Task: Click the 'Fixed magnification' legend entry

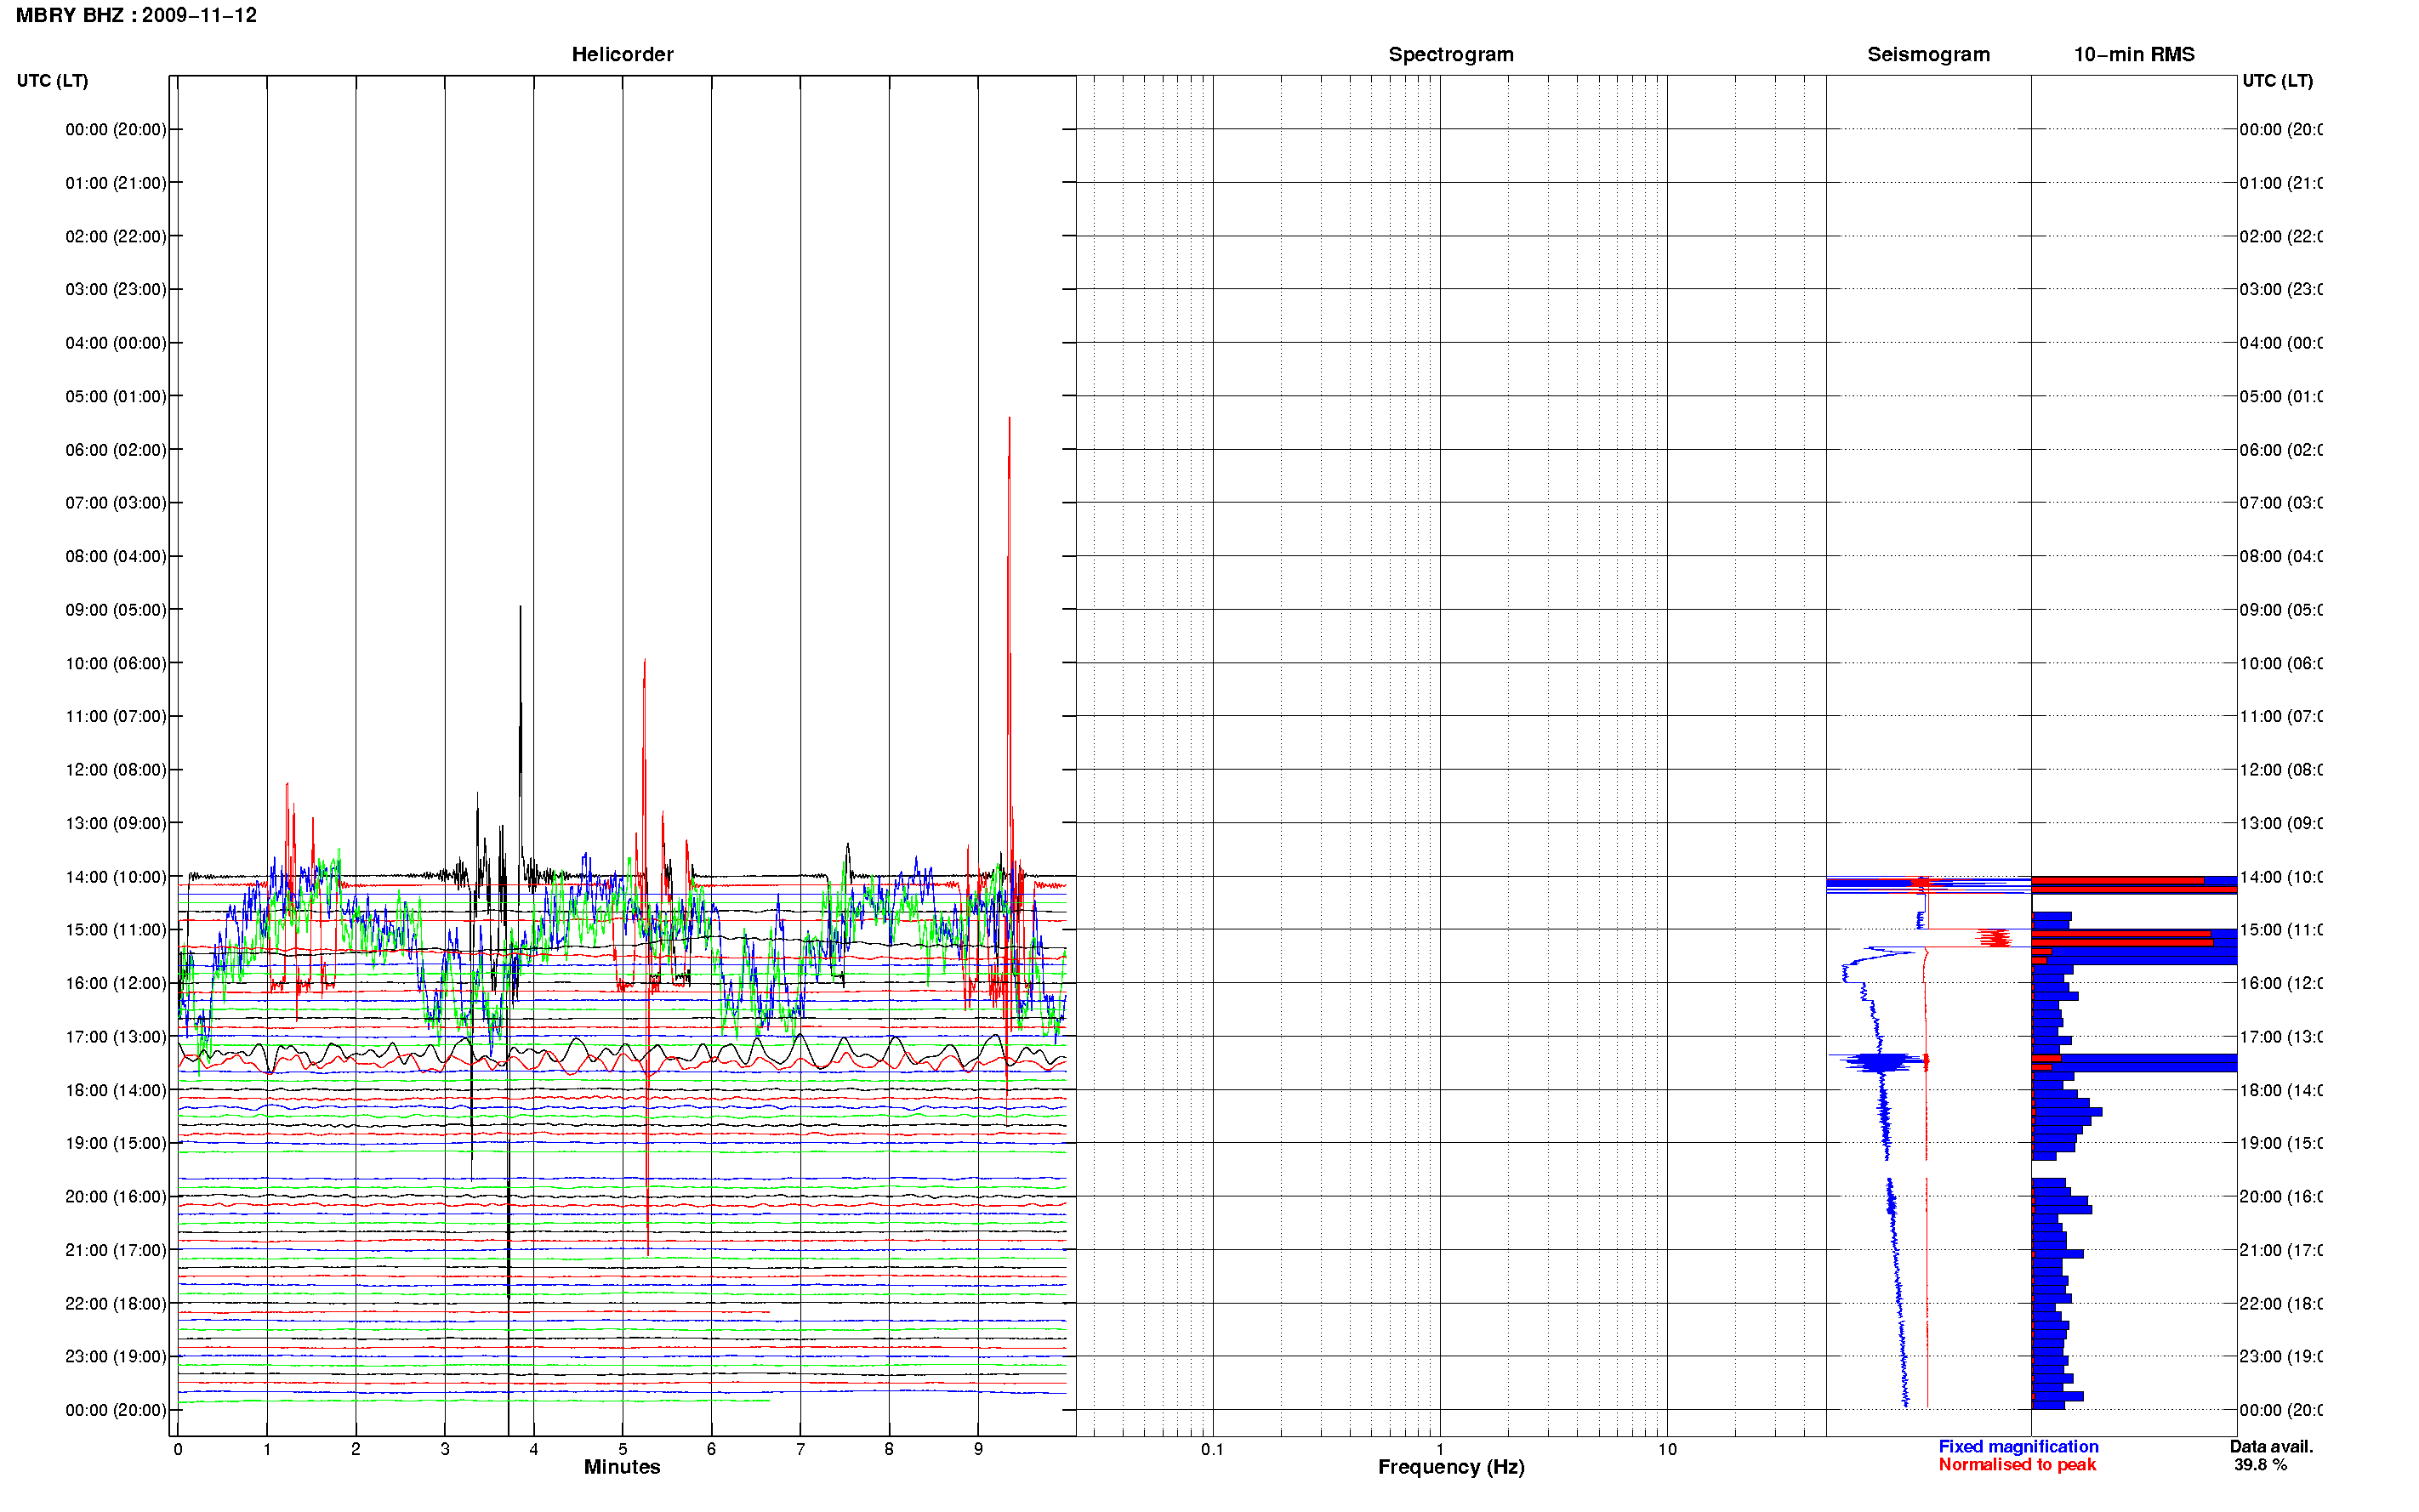Action: (x=2018, y=1447)
